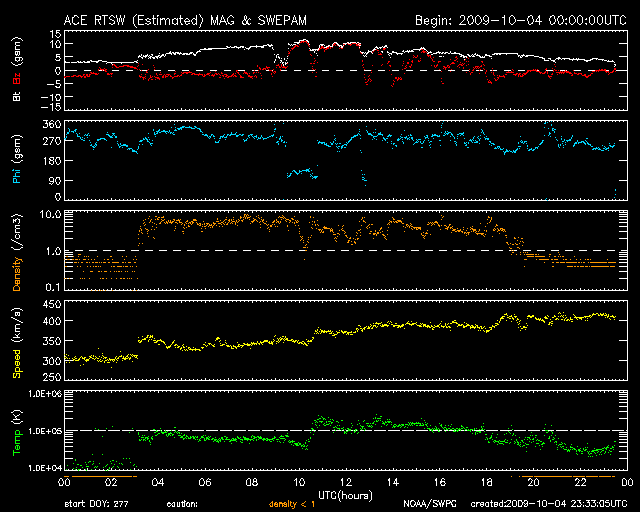Image resolution: width=640 pixels, height=512 pixels.
Task: Click the "1.0E+04" tick on Temp axis
Action: tap(45, 468)
